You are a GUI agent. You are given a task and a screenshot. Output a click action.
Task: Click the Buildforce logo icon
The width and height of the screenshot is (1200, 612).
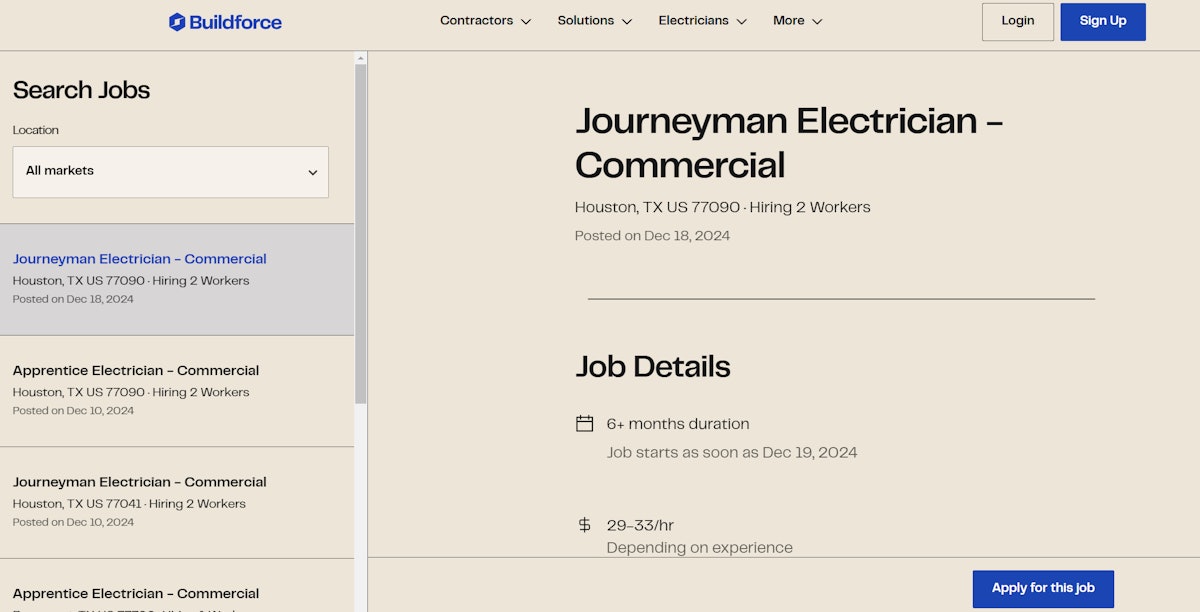pyautogui.click(x=176, y=20)
